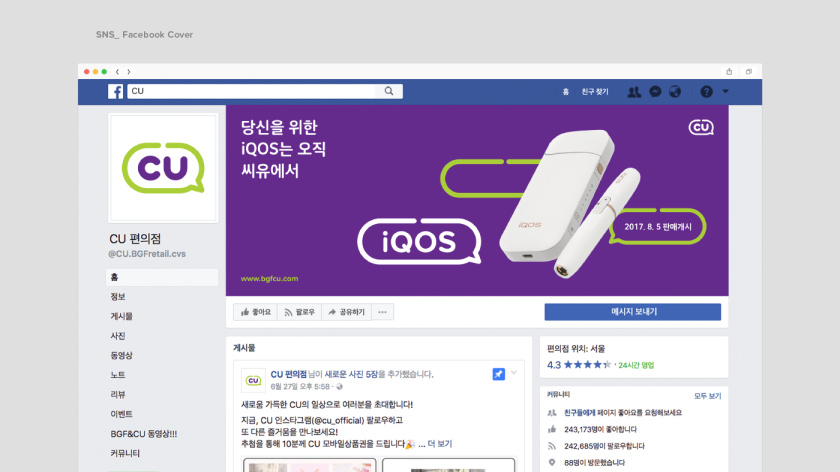Open the more options ellipsis button

pos(382,312)
